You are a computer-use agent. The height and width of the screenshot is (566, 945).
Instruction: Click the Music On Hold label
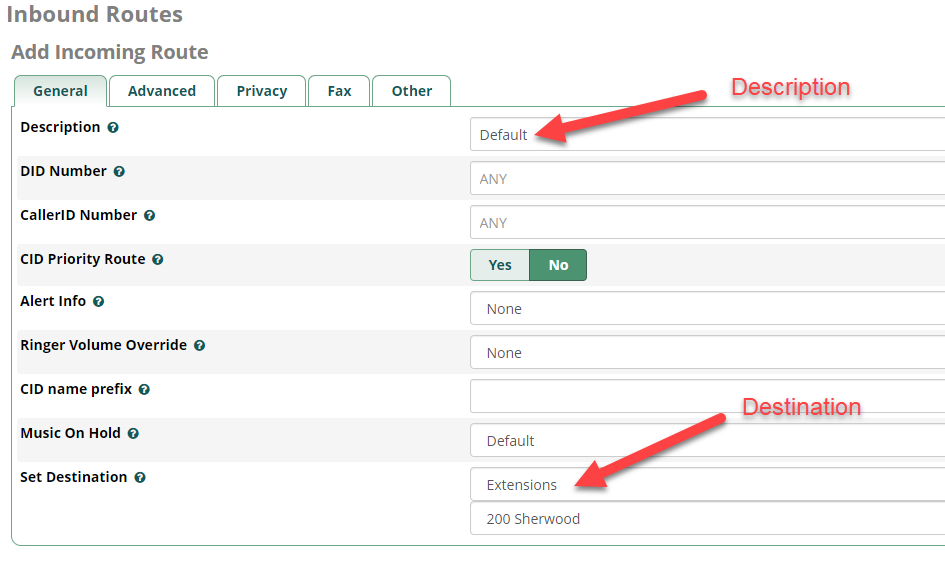71,433
